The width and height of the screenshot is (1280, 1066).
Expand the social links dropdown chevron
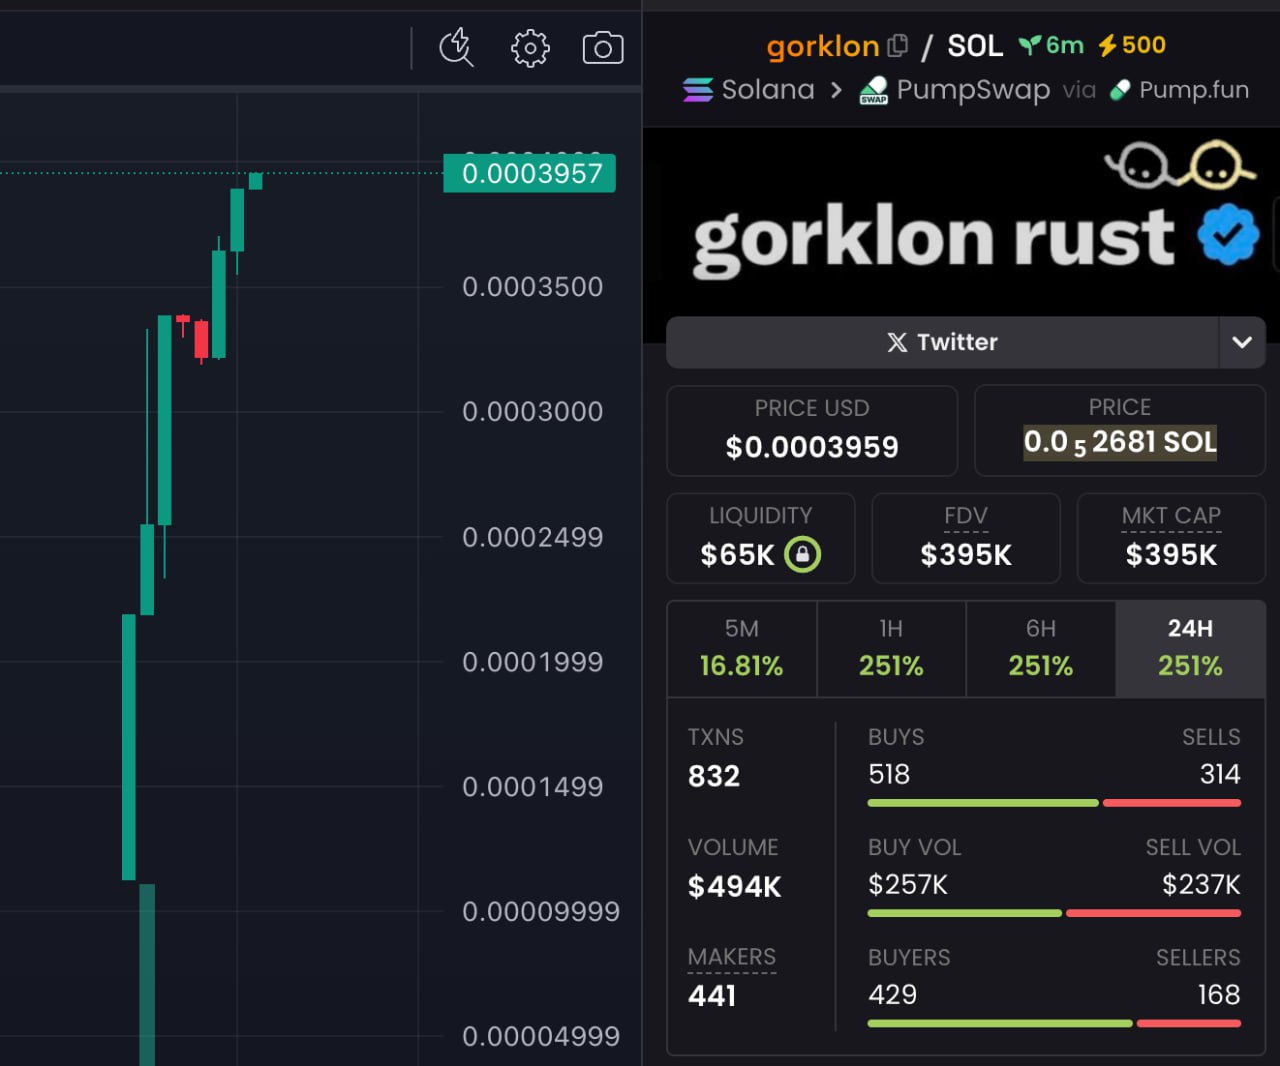[x=1242, y=342]
